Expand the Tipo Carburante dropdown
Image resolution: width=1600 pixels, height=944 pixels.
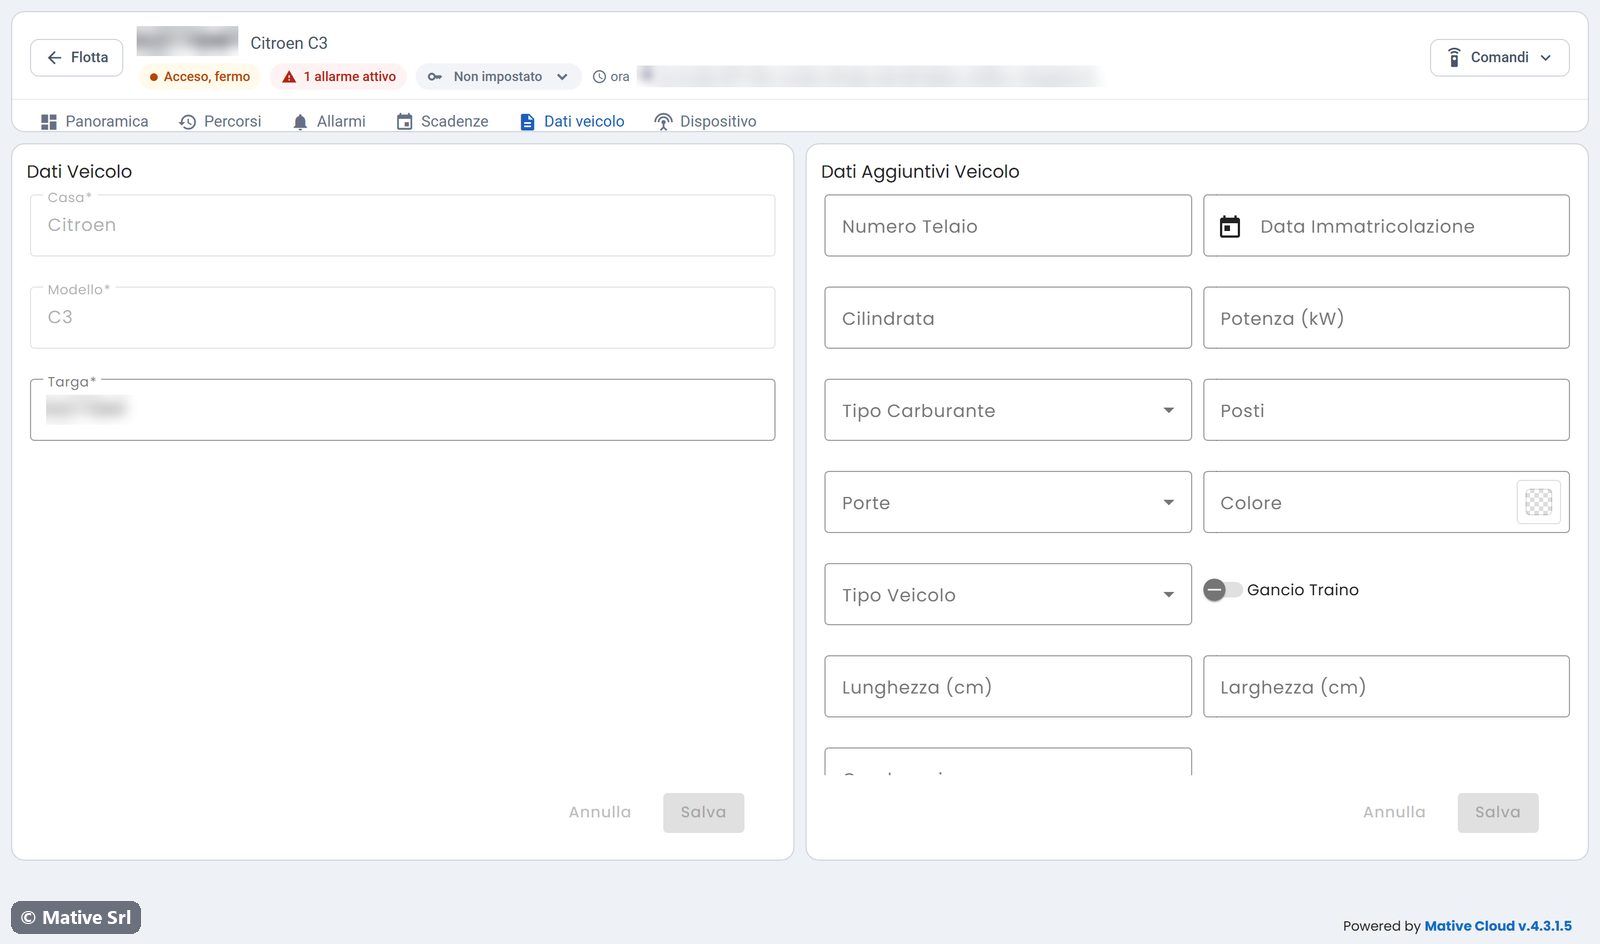pyautogui.click(x=1008, y=410)
